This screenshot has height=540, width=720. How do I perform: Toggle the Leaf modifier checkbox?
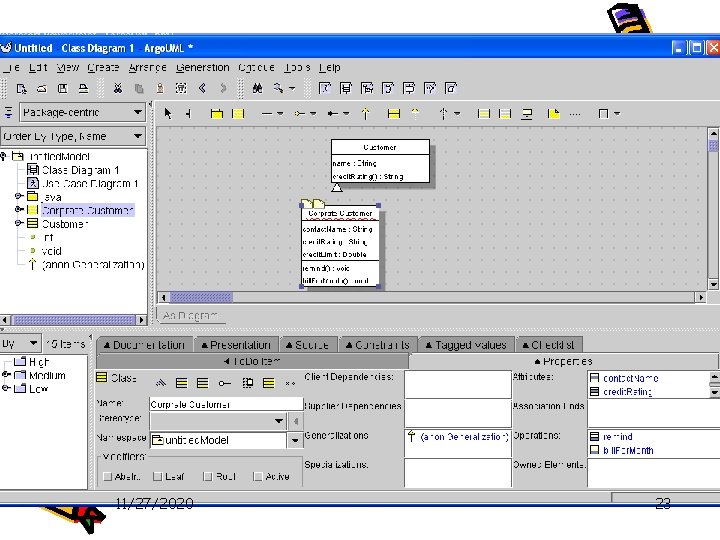point(158,477)
